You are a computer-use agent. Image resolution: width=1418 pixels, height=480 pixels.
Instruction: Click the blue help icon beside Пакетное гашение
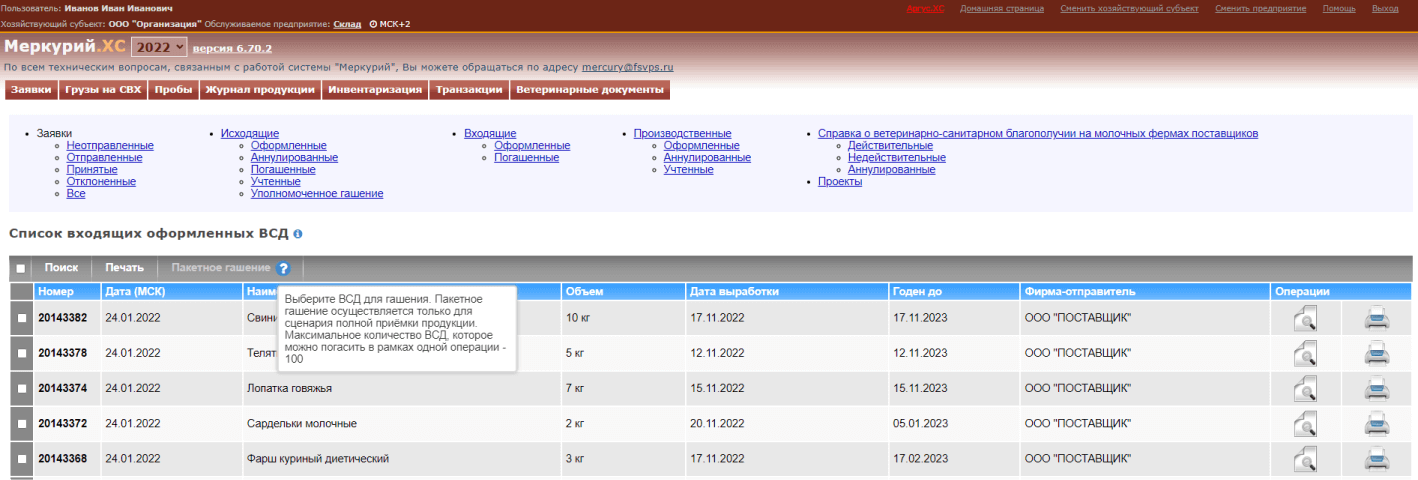tap(284, 268)
